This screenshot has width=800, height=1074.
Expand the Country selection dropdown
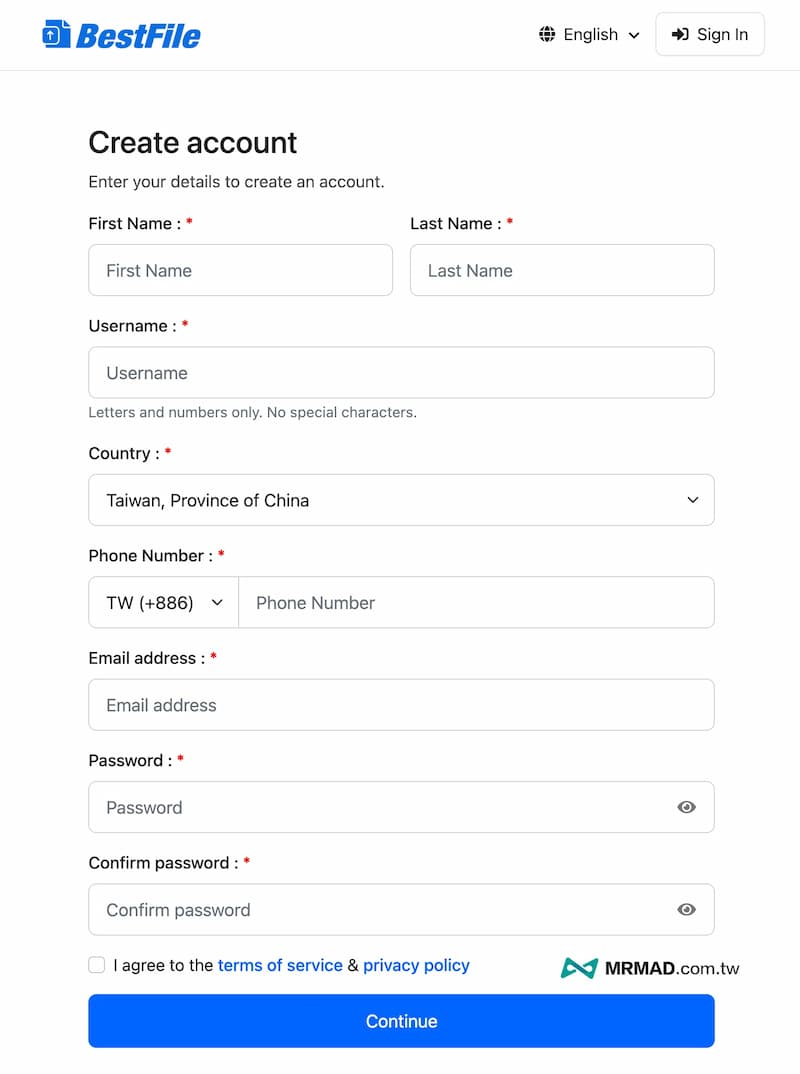pos(401,500)
